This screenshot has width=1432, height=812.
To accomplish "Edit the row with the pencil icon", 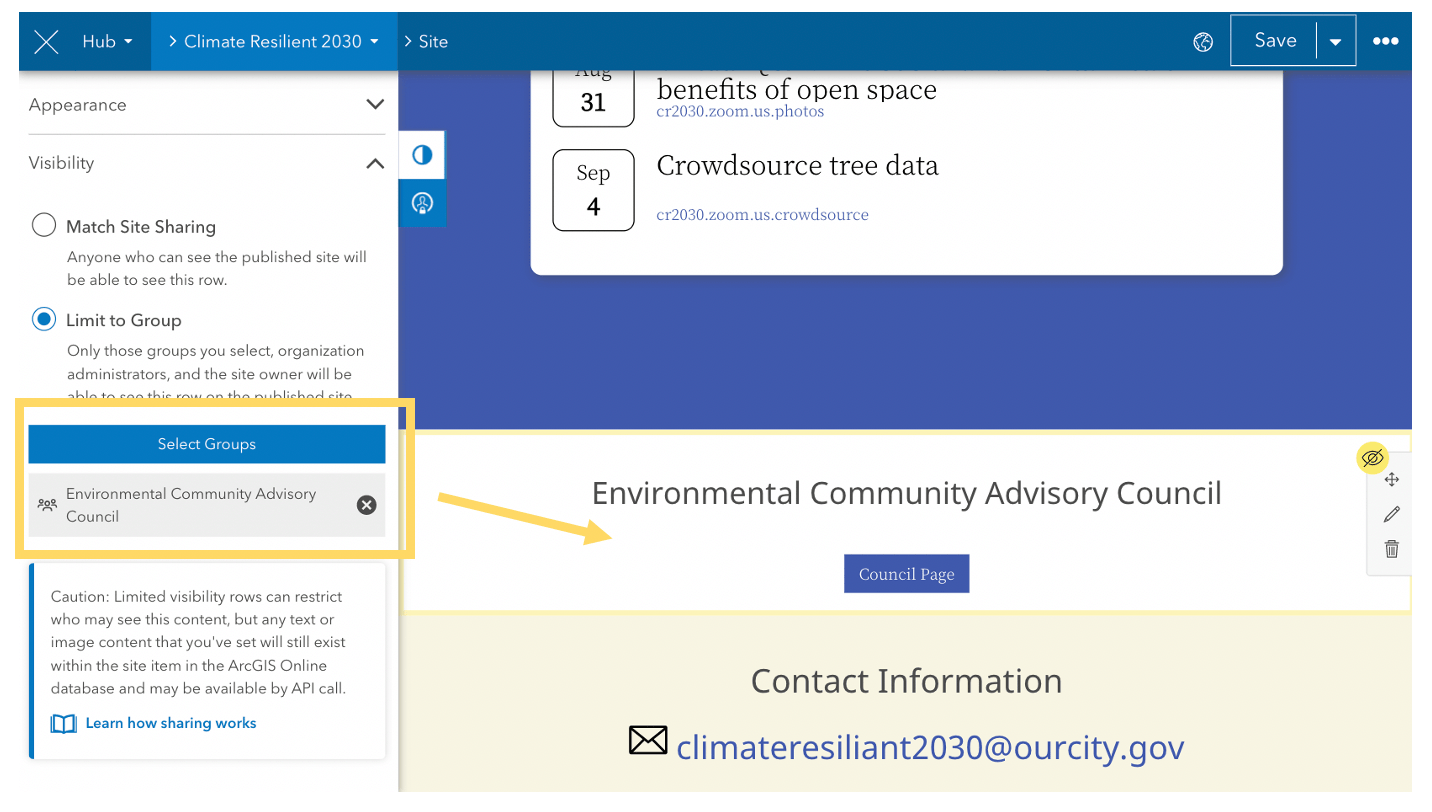I will (1391, 514).
